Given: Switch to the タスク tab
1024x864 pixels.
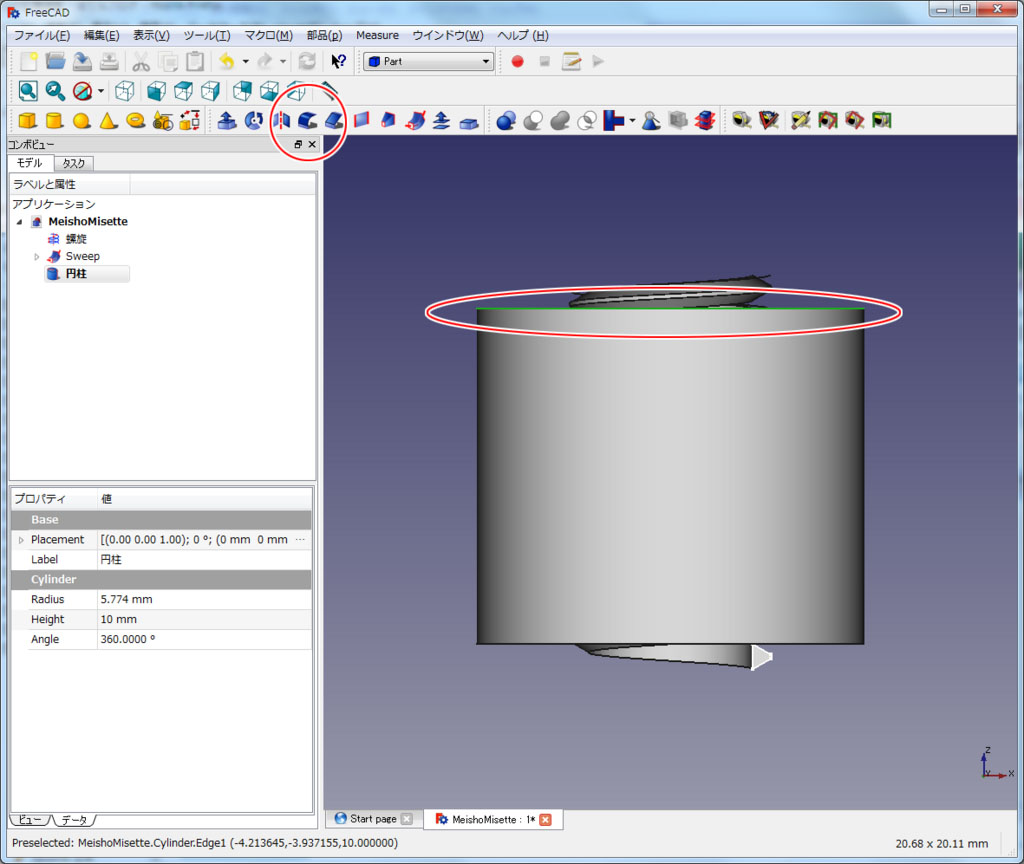Looking at the screenshot, I should click(x=74, y=163).
